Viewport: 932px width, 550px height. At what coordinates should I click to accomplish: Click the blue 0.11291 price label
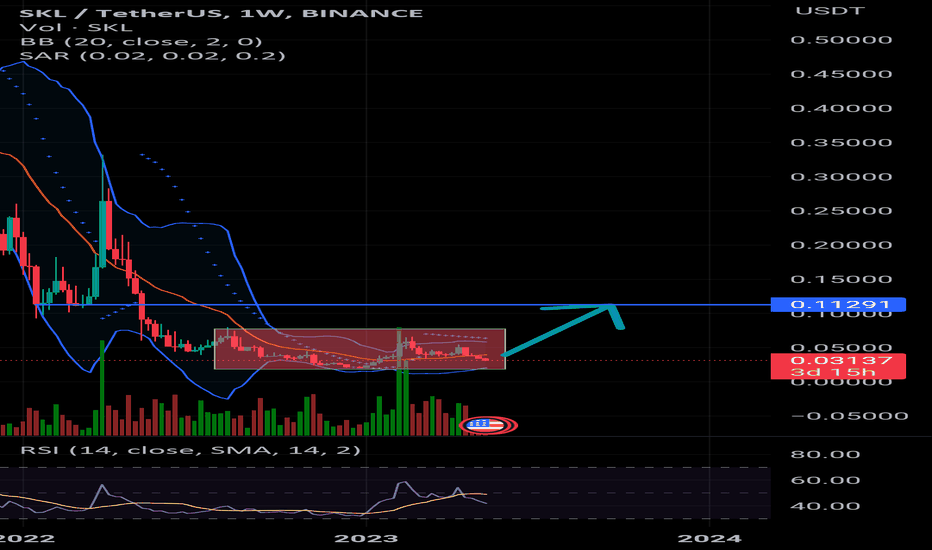tap(838, 304)
